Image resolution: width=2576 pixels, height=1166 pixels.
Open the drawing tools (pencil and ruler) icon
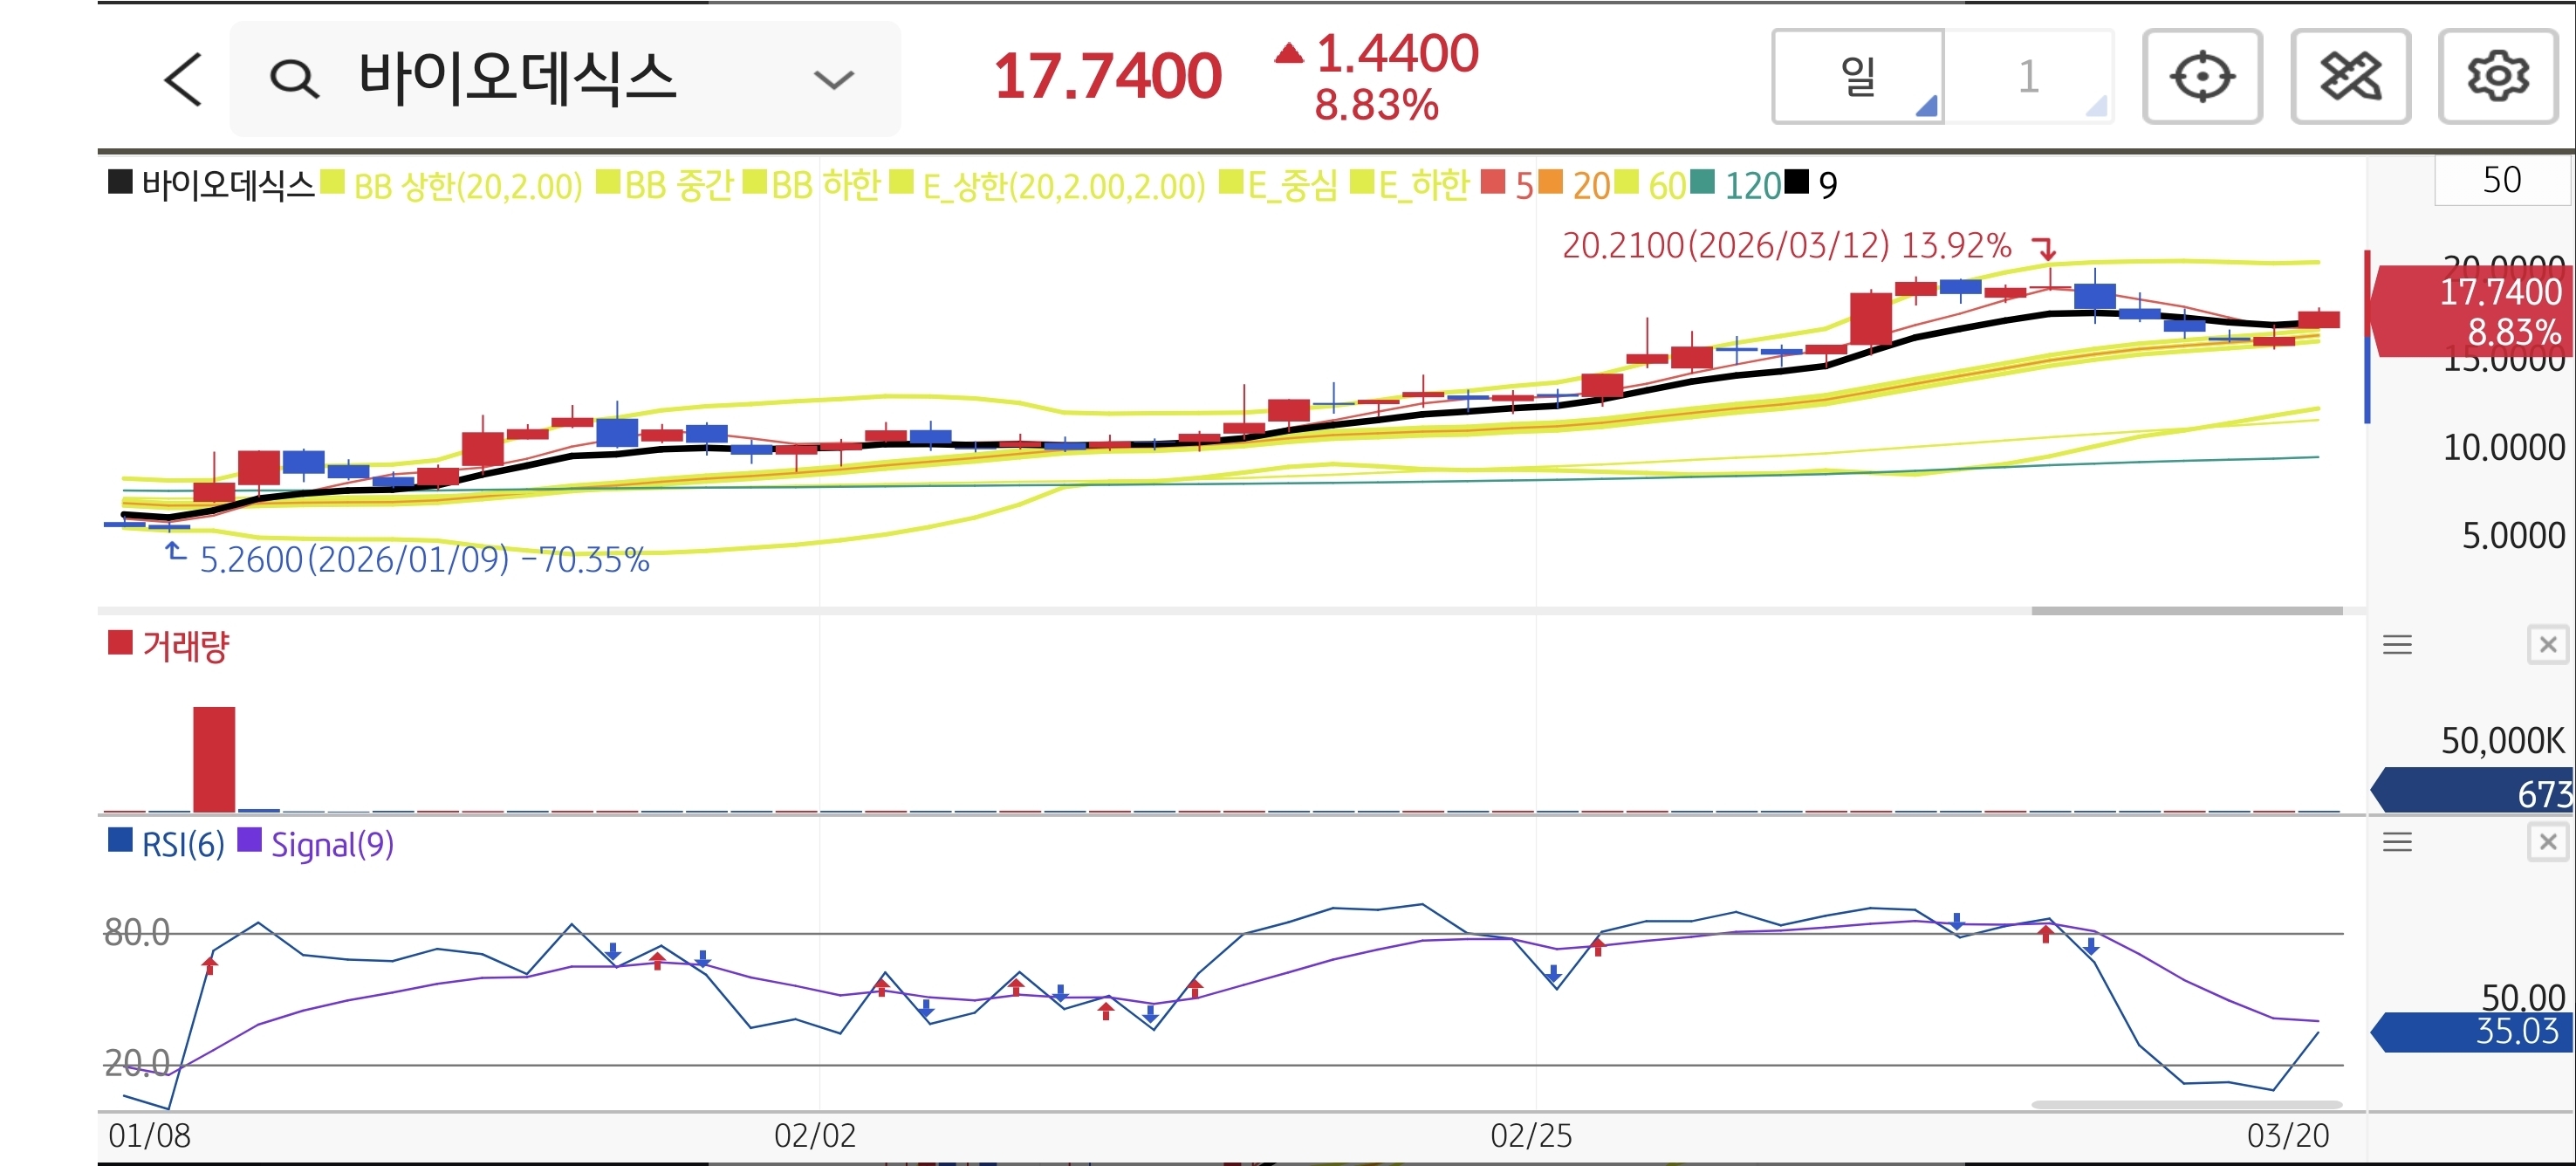point(2349,77)
